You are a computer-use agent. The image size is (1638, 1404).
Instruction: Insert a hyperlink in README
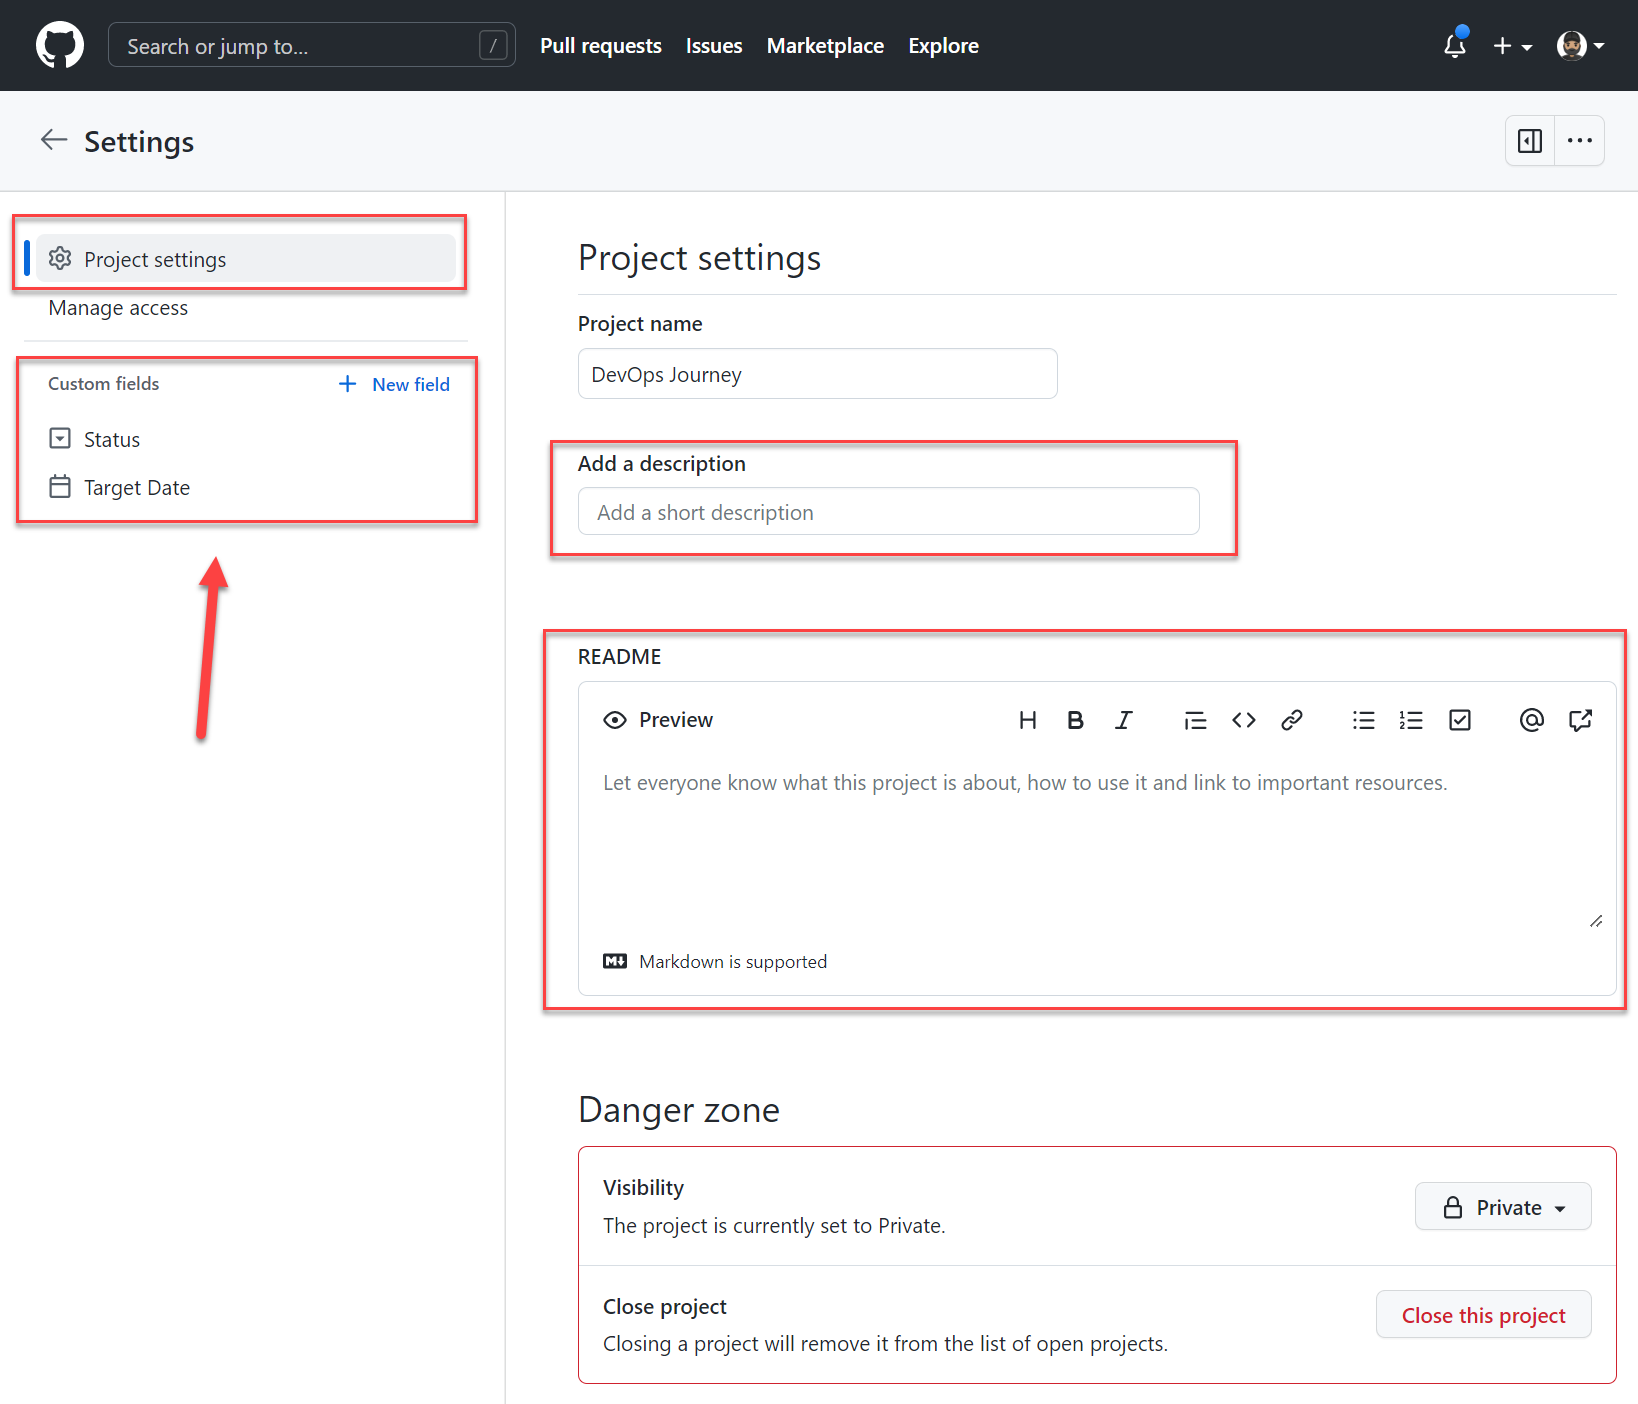(x=1291, y=719)
